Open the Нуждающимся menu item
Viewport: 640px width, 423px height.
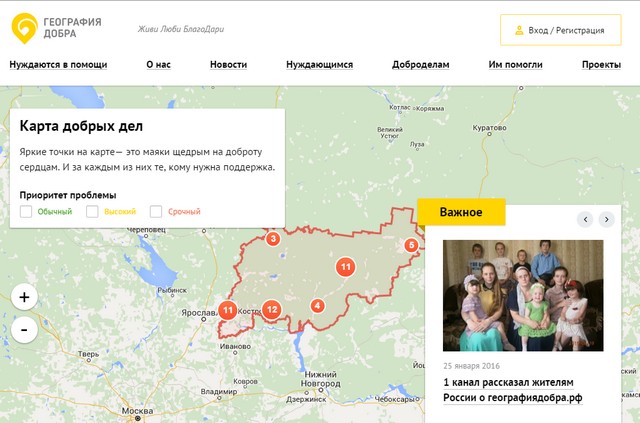(320, 65)
